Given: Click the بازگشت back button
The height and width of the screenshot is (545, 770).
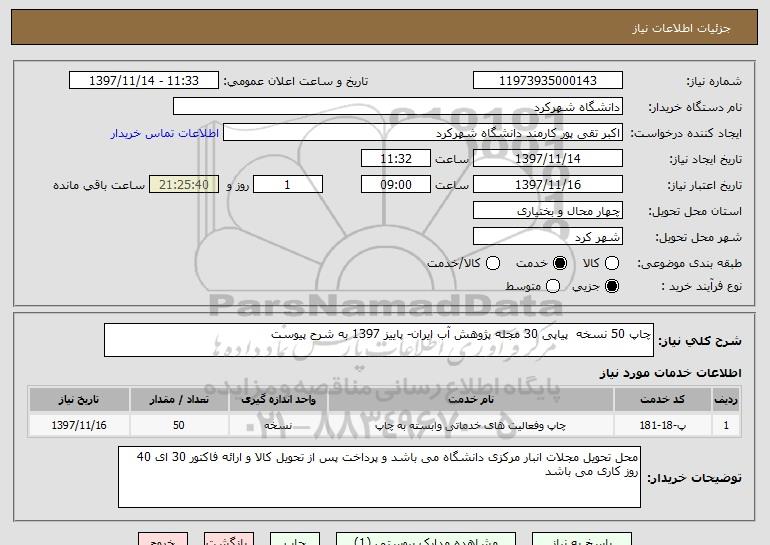Looking at the screenshot, I should pos(229,539).
